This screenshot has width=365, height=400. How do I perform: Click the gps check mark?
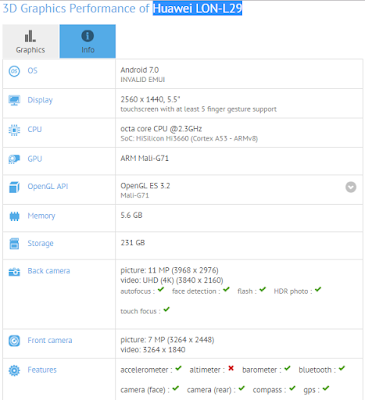[x=326, y=388]
